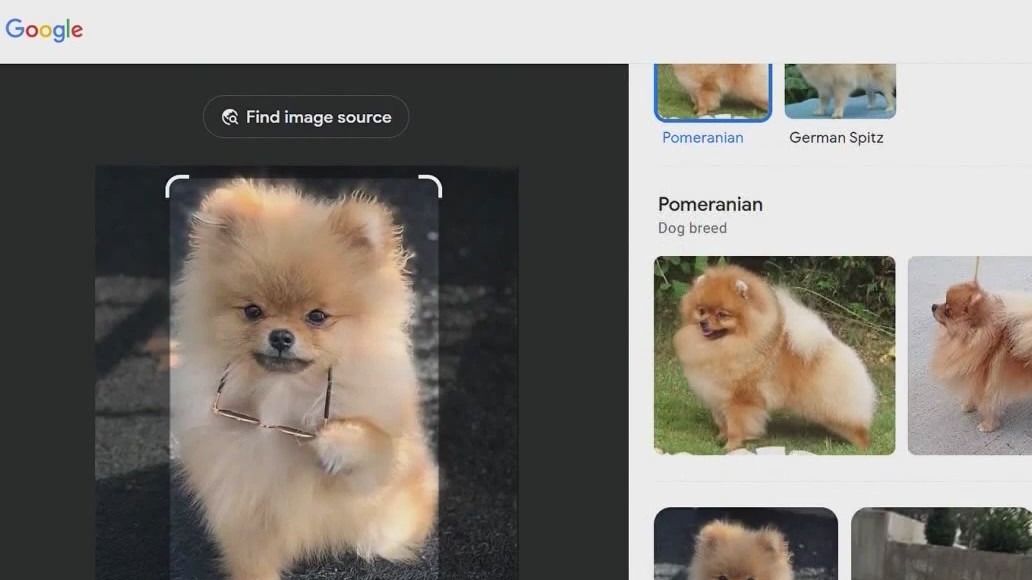Select the German Spitz label

point(836,137)
